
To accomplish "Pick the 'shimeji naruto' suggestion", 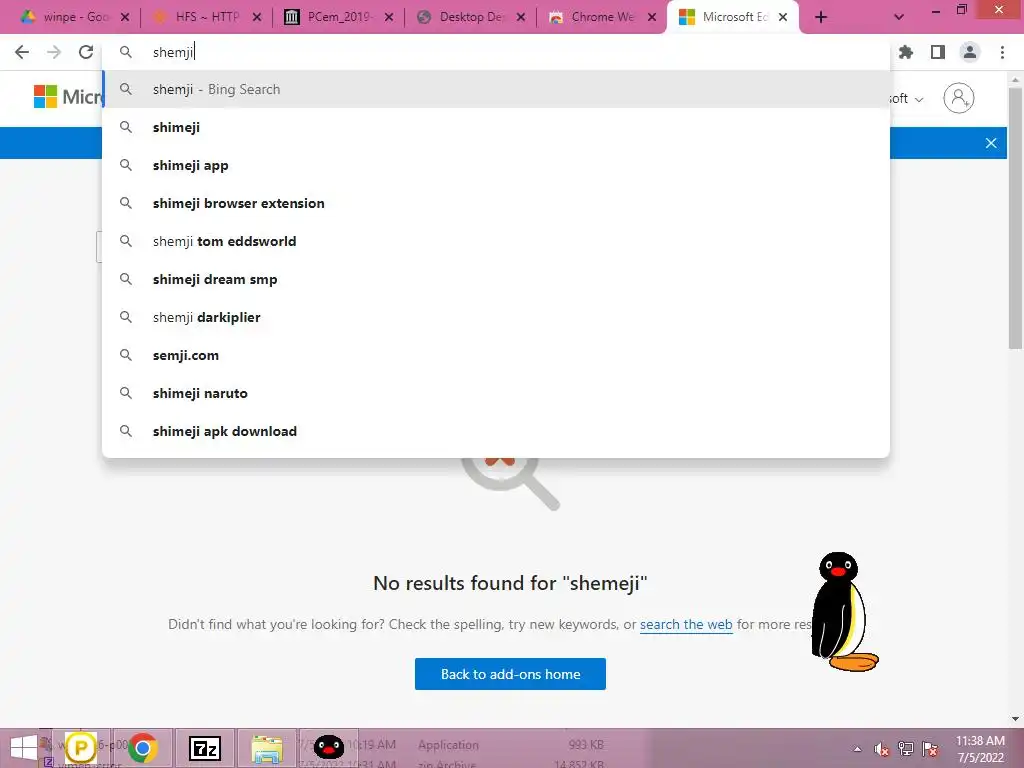I will click(496, 393).
